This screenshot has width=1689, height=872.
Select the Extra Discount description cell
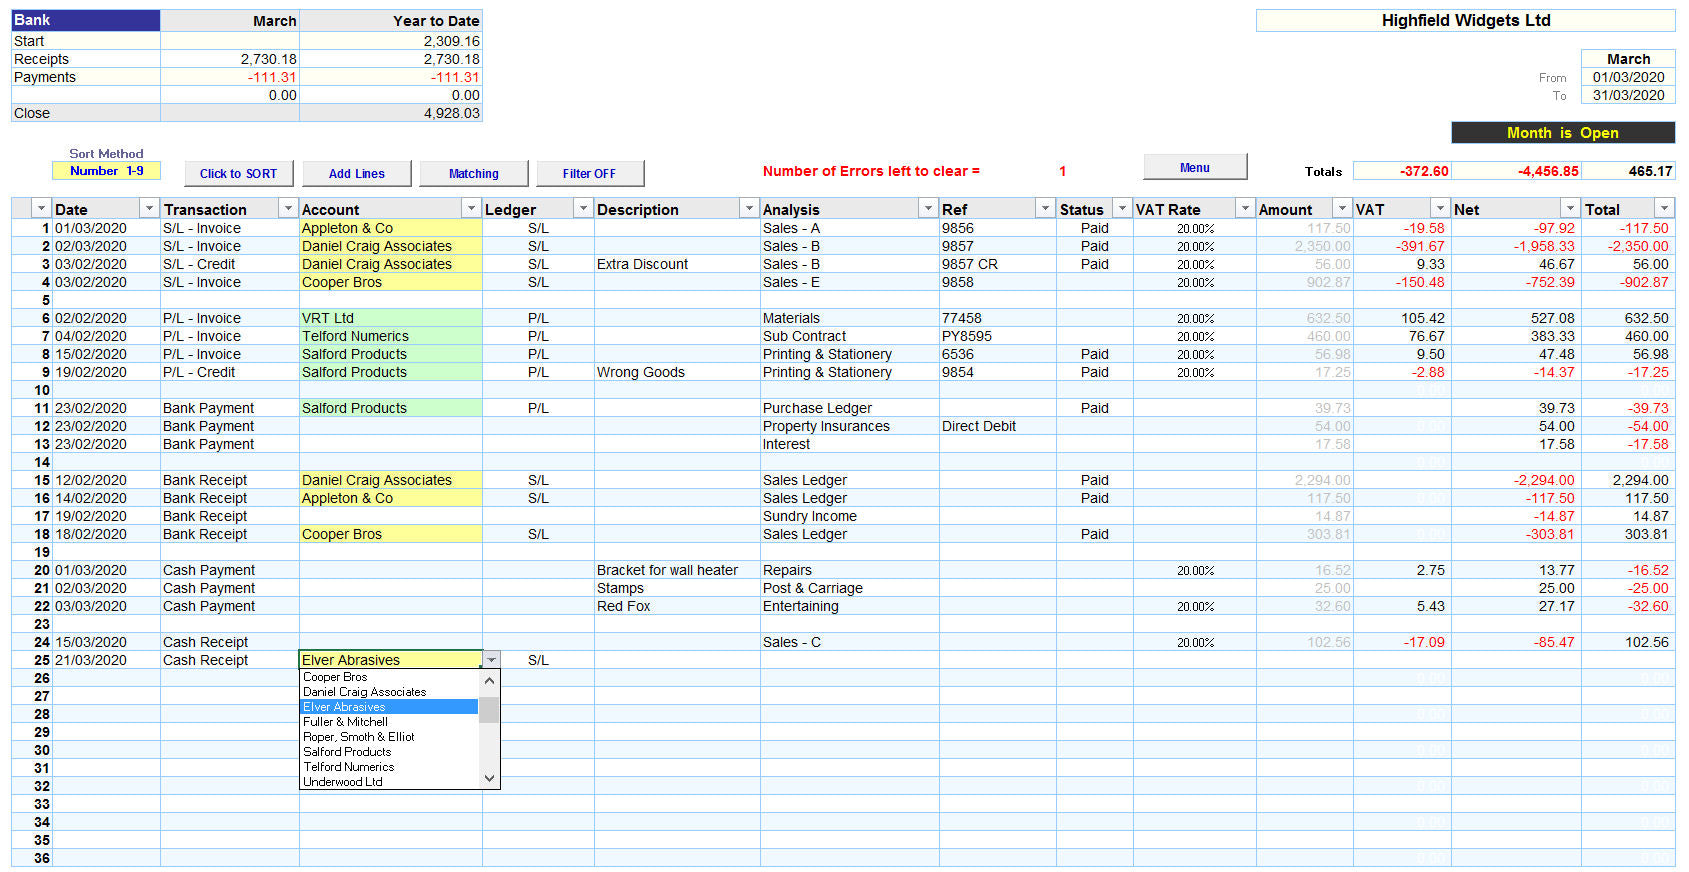point(677,264)
